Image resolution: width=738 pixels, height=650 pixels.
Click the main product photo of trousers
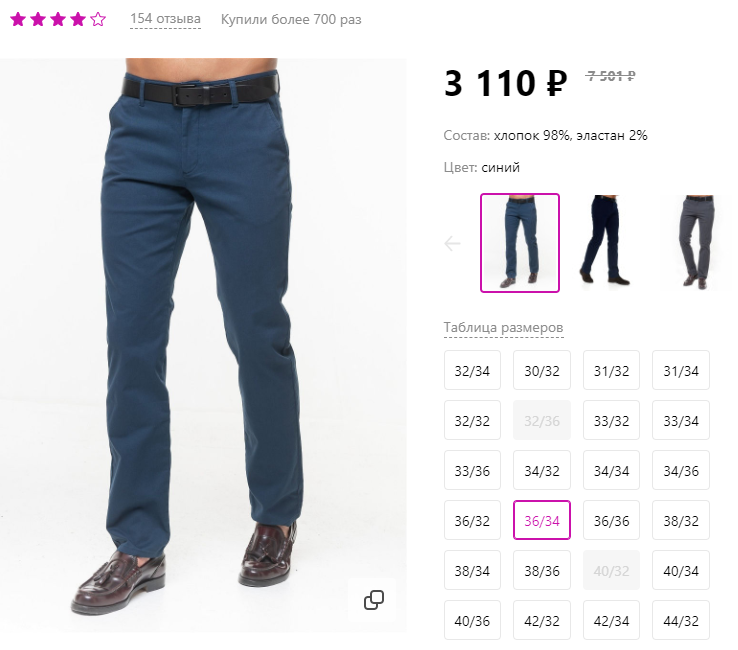pos(203,345)
